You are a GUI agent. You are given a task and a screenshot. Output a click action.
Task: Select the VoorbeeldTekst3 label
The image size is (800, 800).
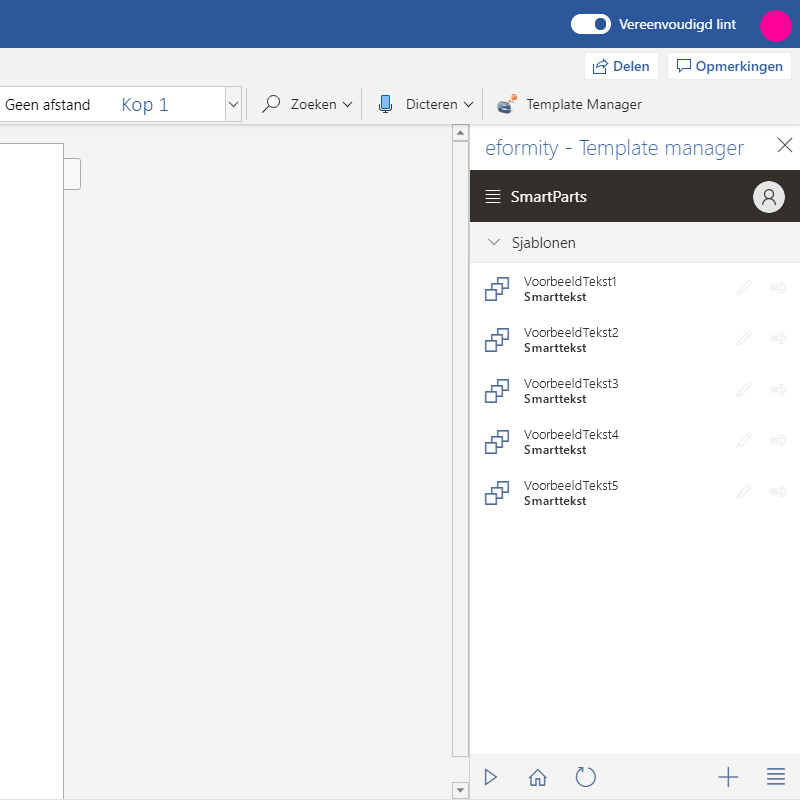[x=571, y=384]
